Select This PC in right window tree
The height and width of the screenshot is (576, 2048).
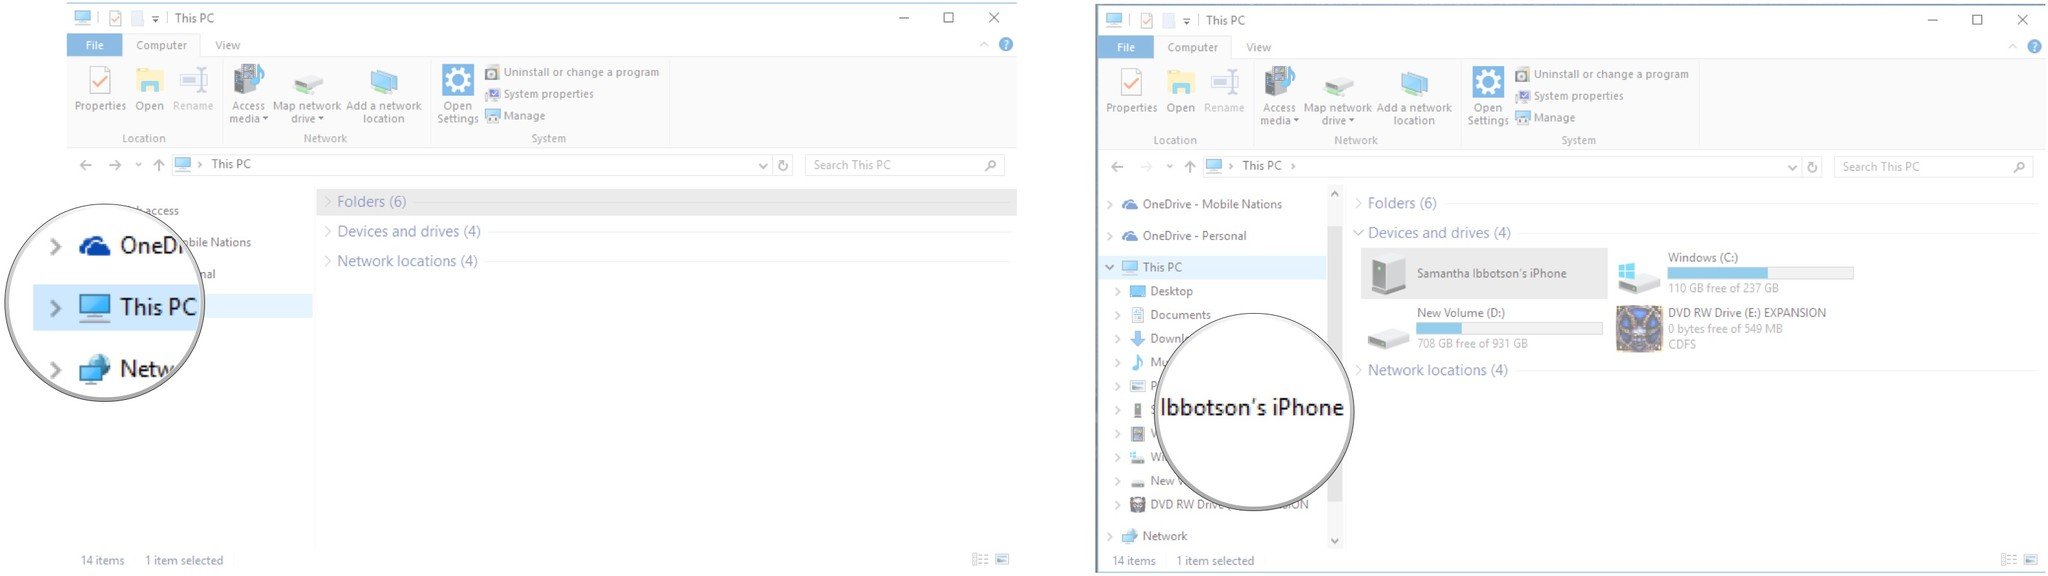1162,267
